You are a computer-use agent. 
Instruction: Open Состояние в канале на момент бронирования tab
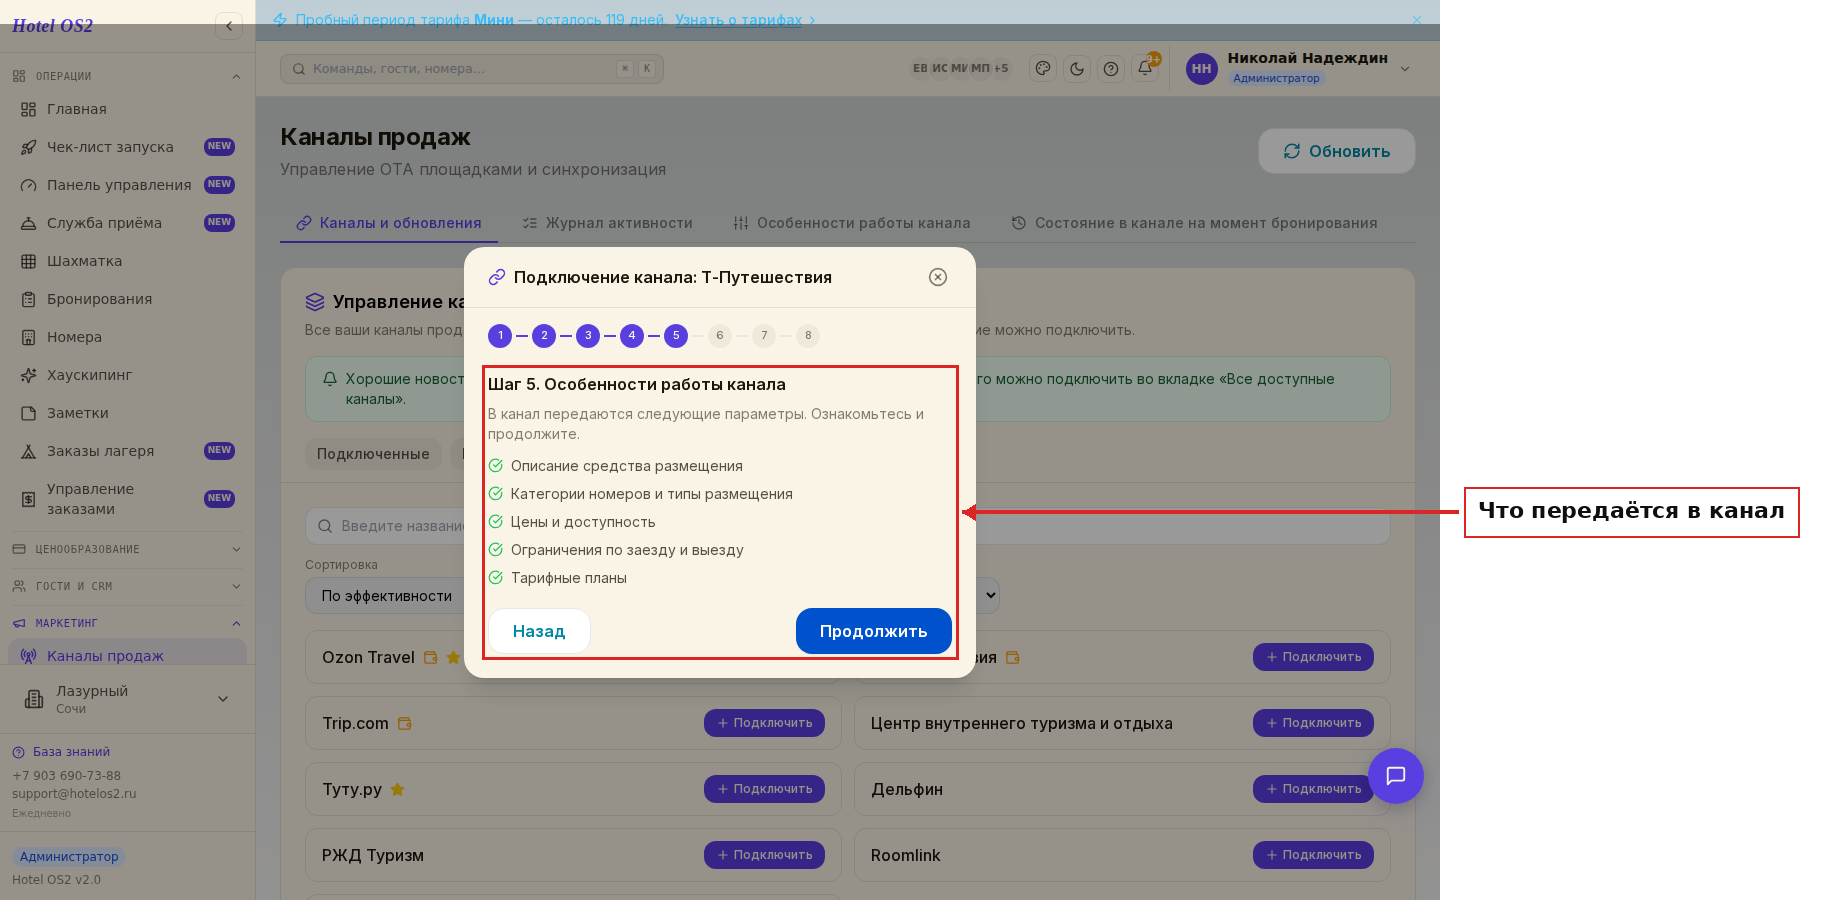click(x=1194, y=223)
